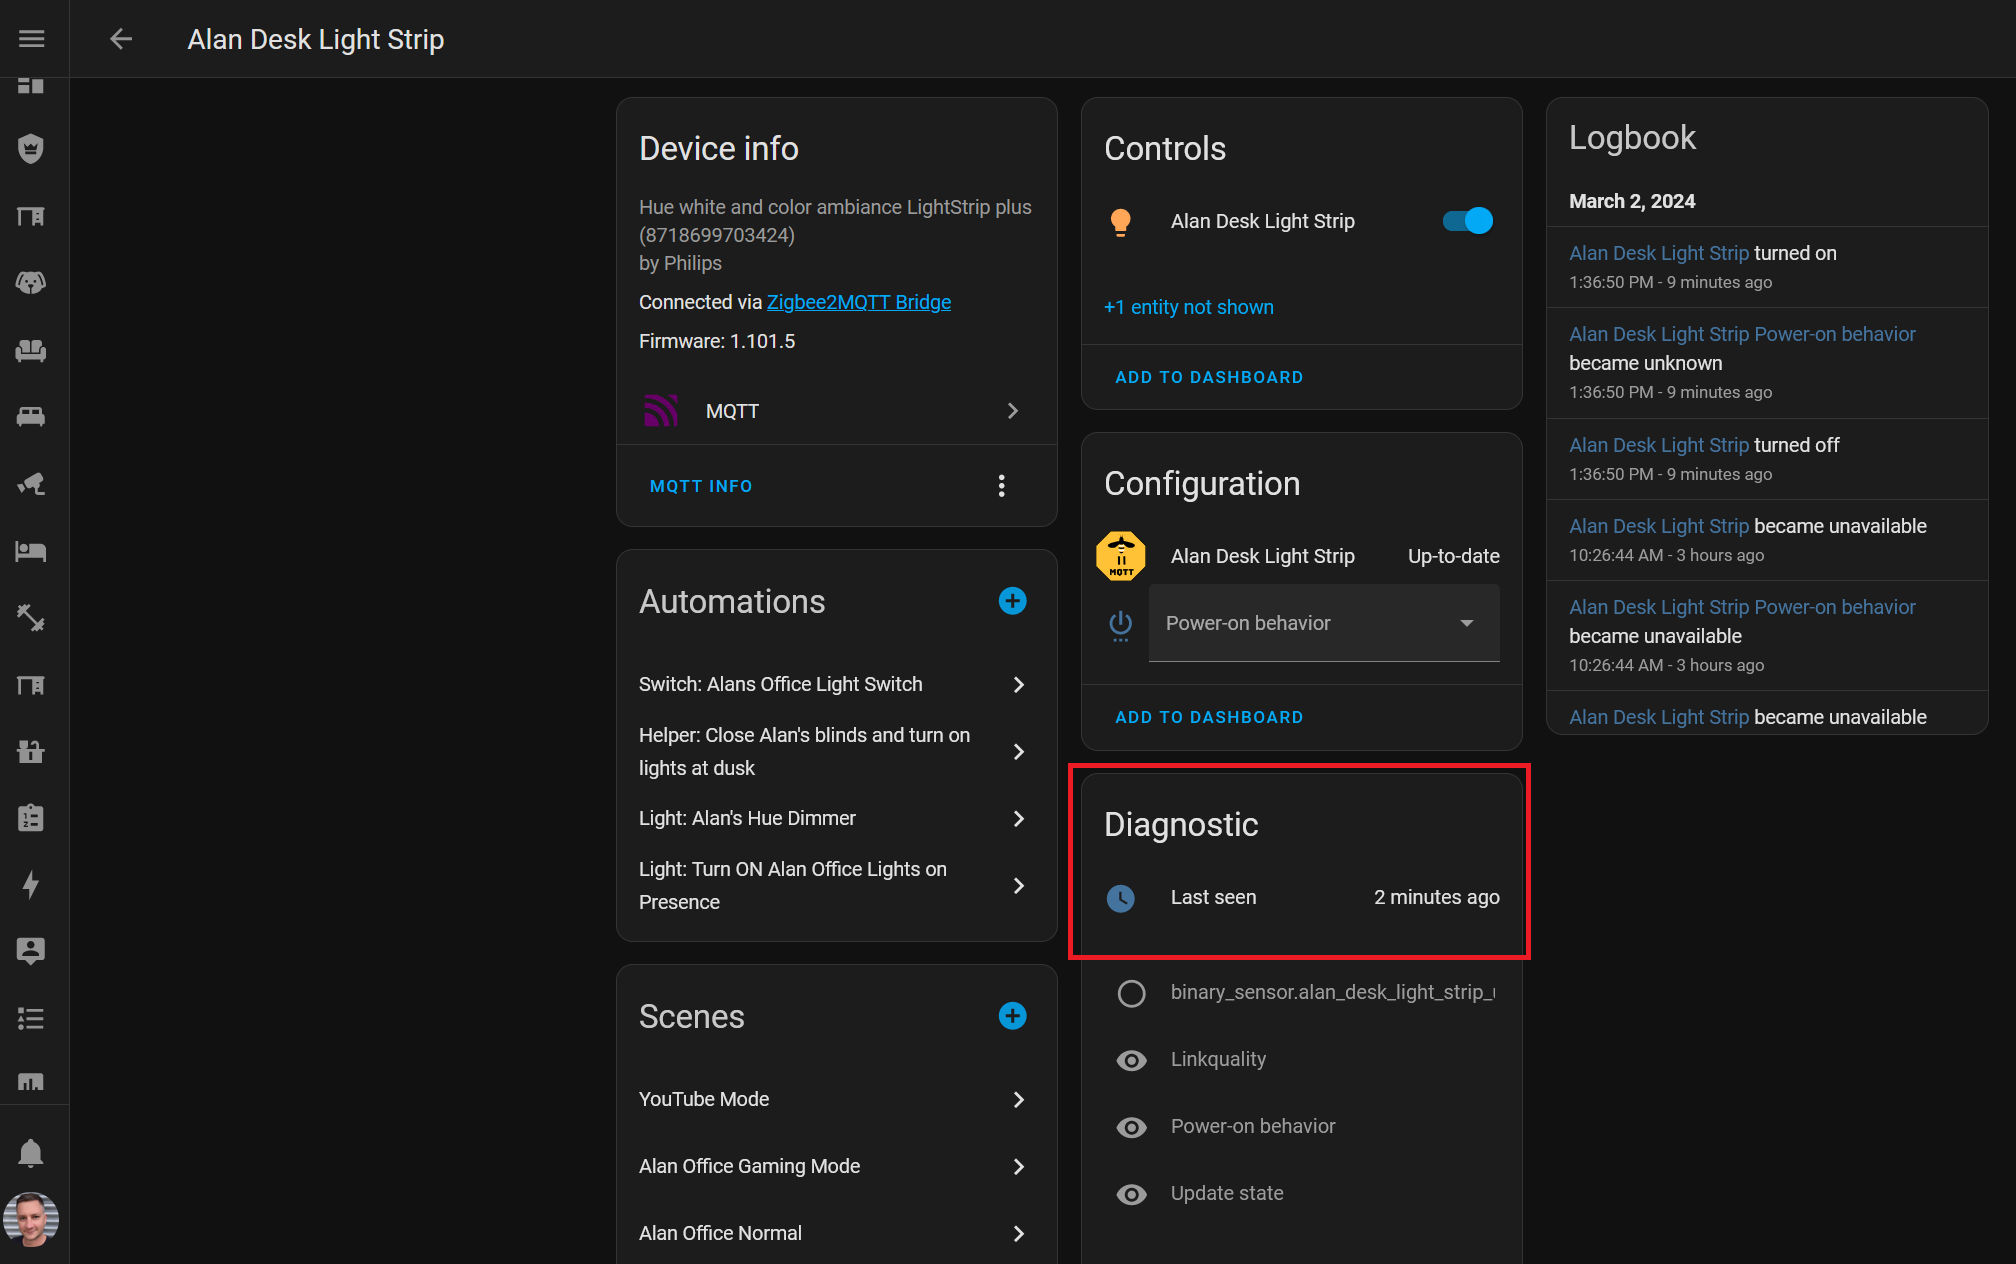Toggle the Alan Desk Light Strip switch
Image resolution: width=2016 pixels, height=1264 pixels.
pos(1467,221)
